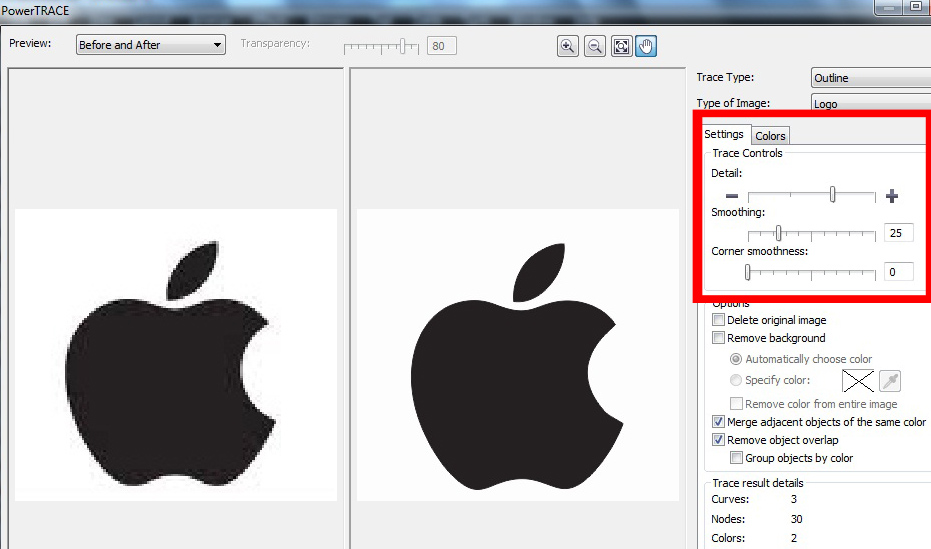This screenshot has height=549, width=931.
Task: Open the Preview dropdown showing Before and After
Action: (x=151, y=45)
